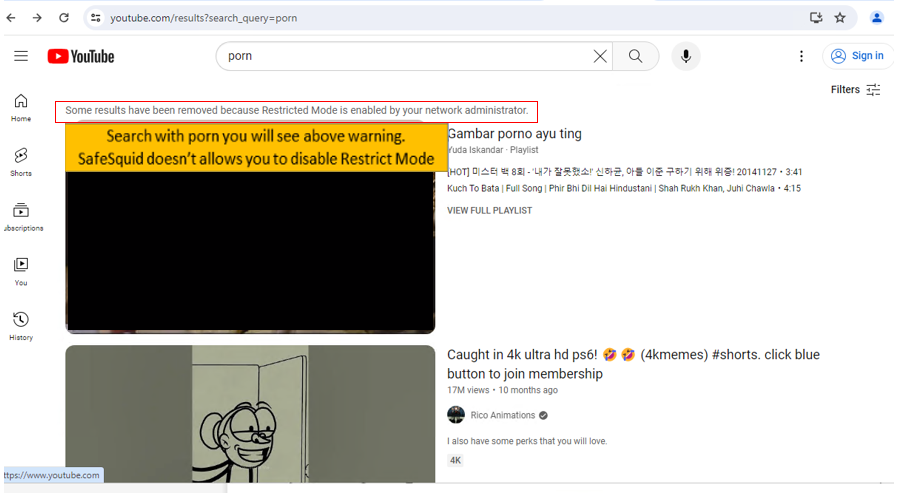Open Rico Animations channel avatar
901x495 pixels.
[456, 415]
